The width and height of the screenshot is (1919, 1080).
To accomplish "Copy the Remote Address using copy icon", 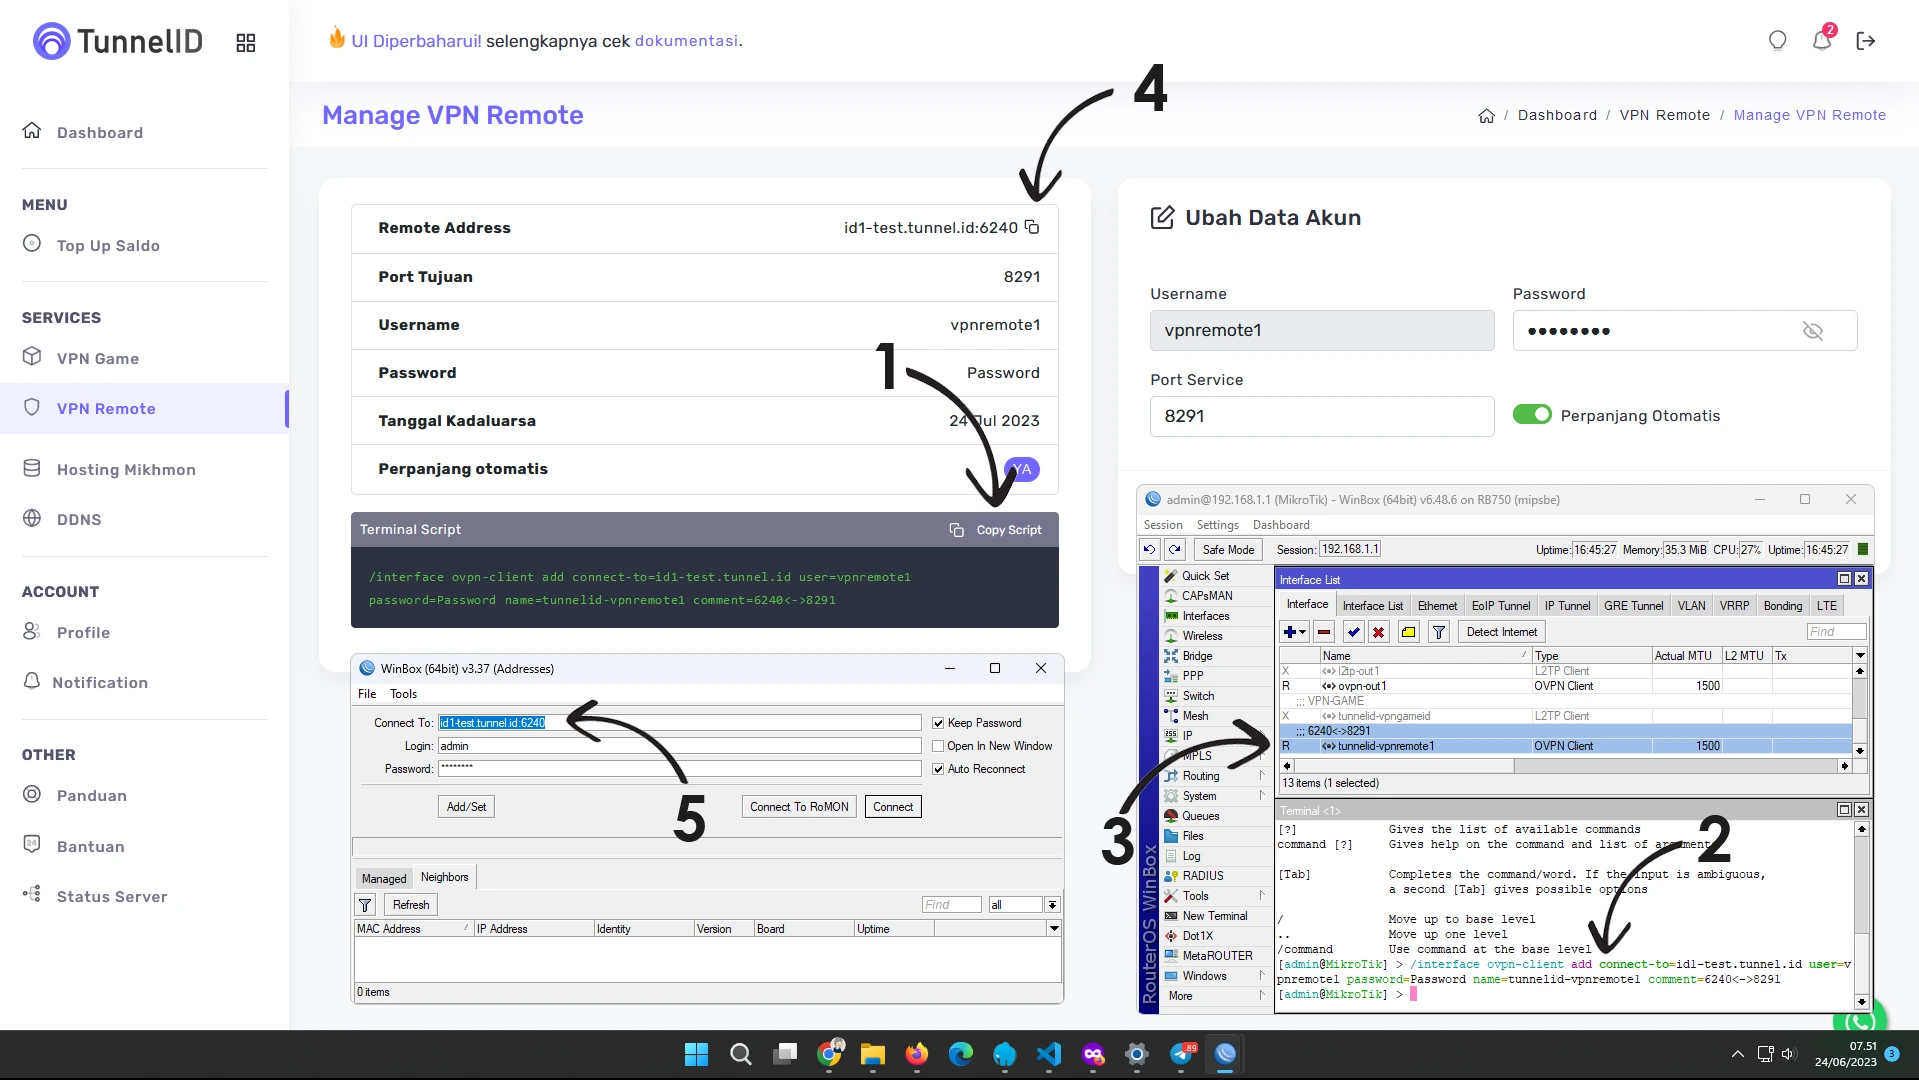I will tap(1032, 228).
